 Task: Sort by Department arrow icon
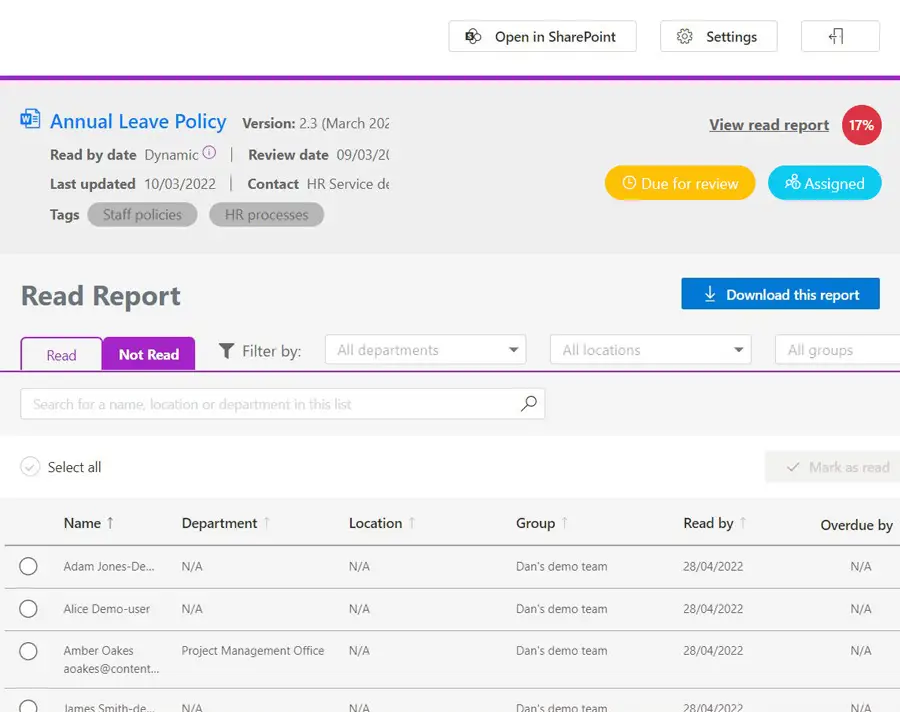(266, 523)
